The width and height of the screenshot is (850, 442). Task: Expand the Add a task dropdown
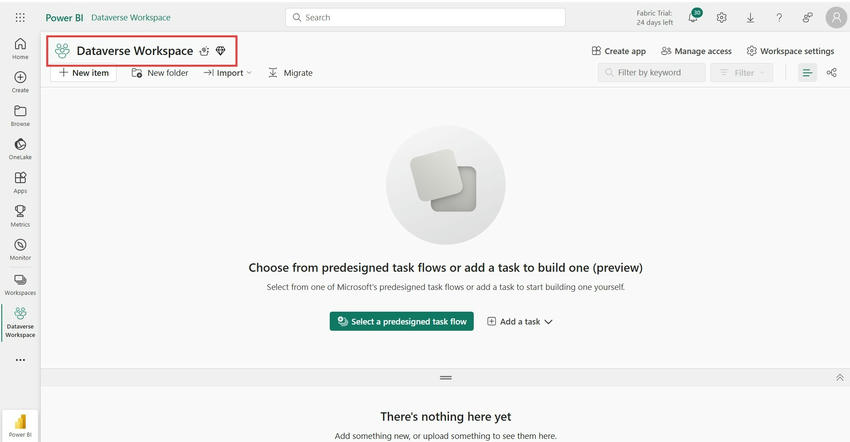[x=520, y=322]
